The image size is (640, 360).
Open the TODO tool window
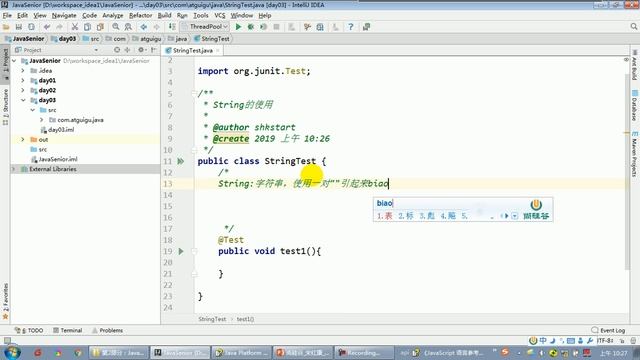(29, 330)
